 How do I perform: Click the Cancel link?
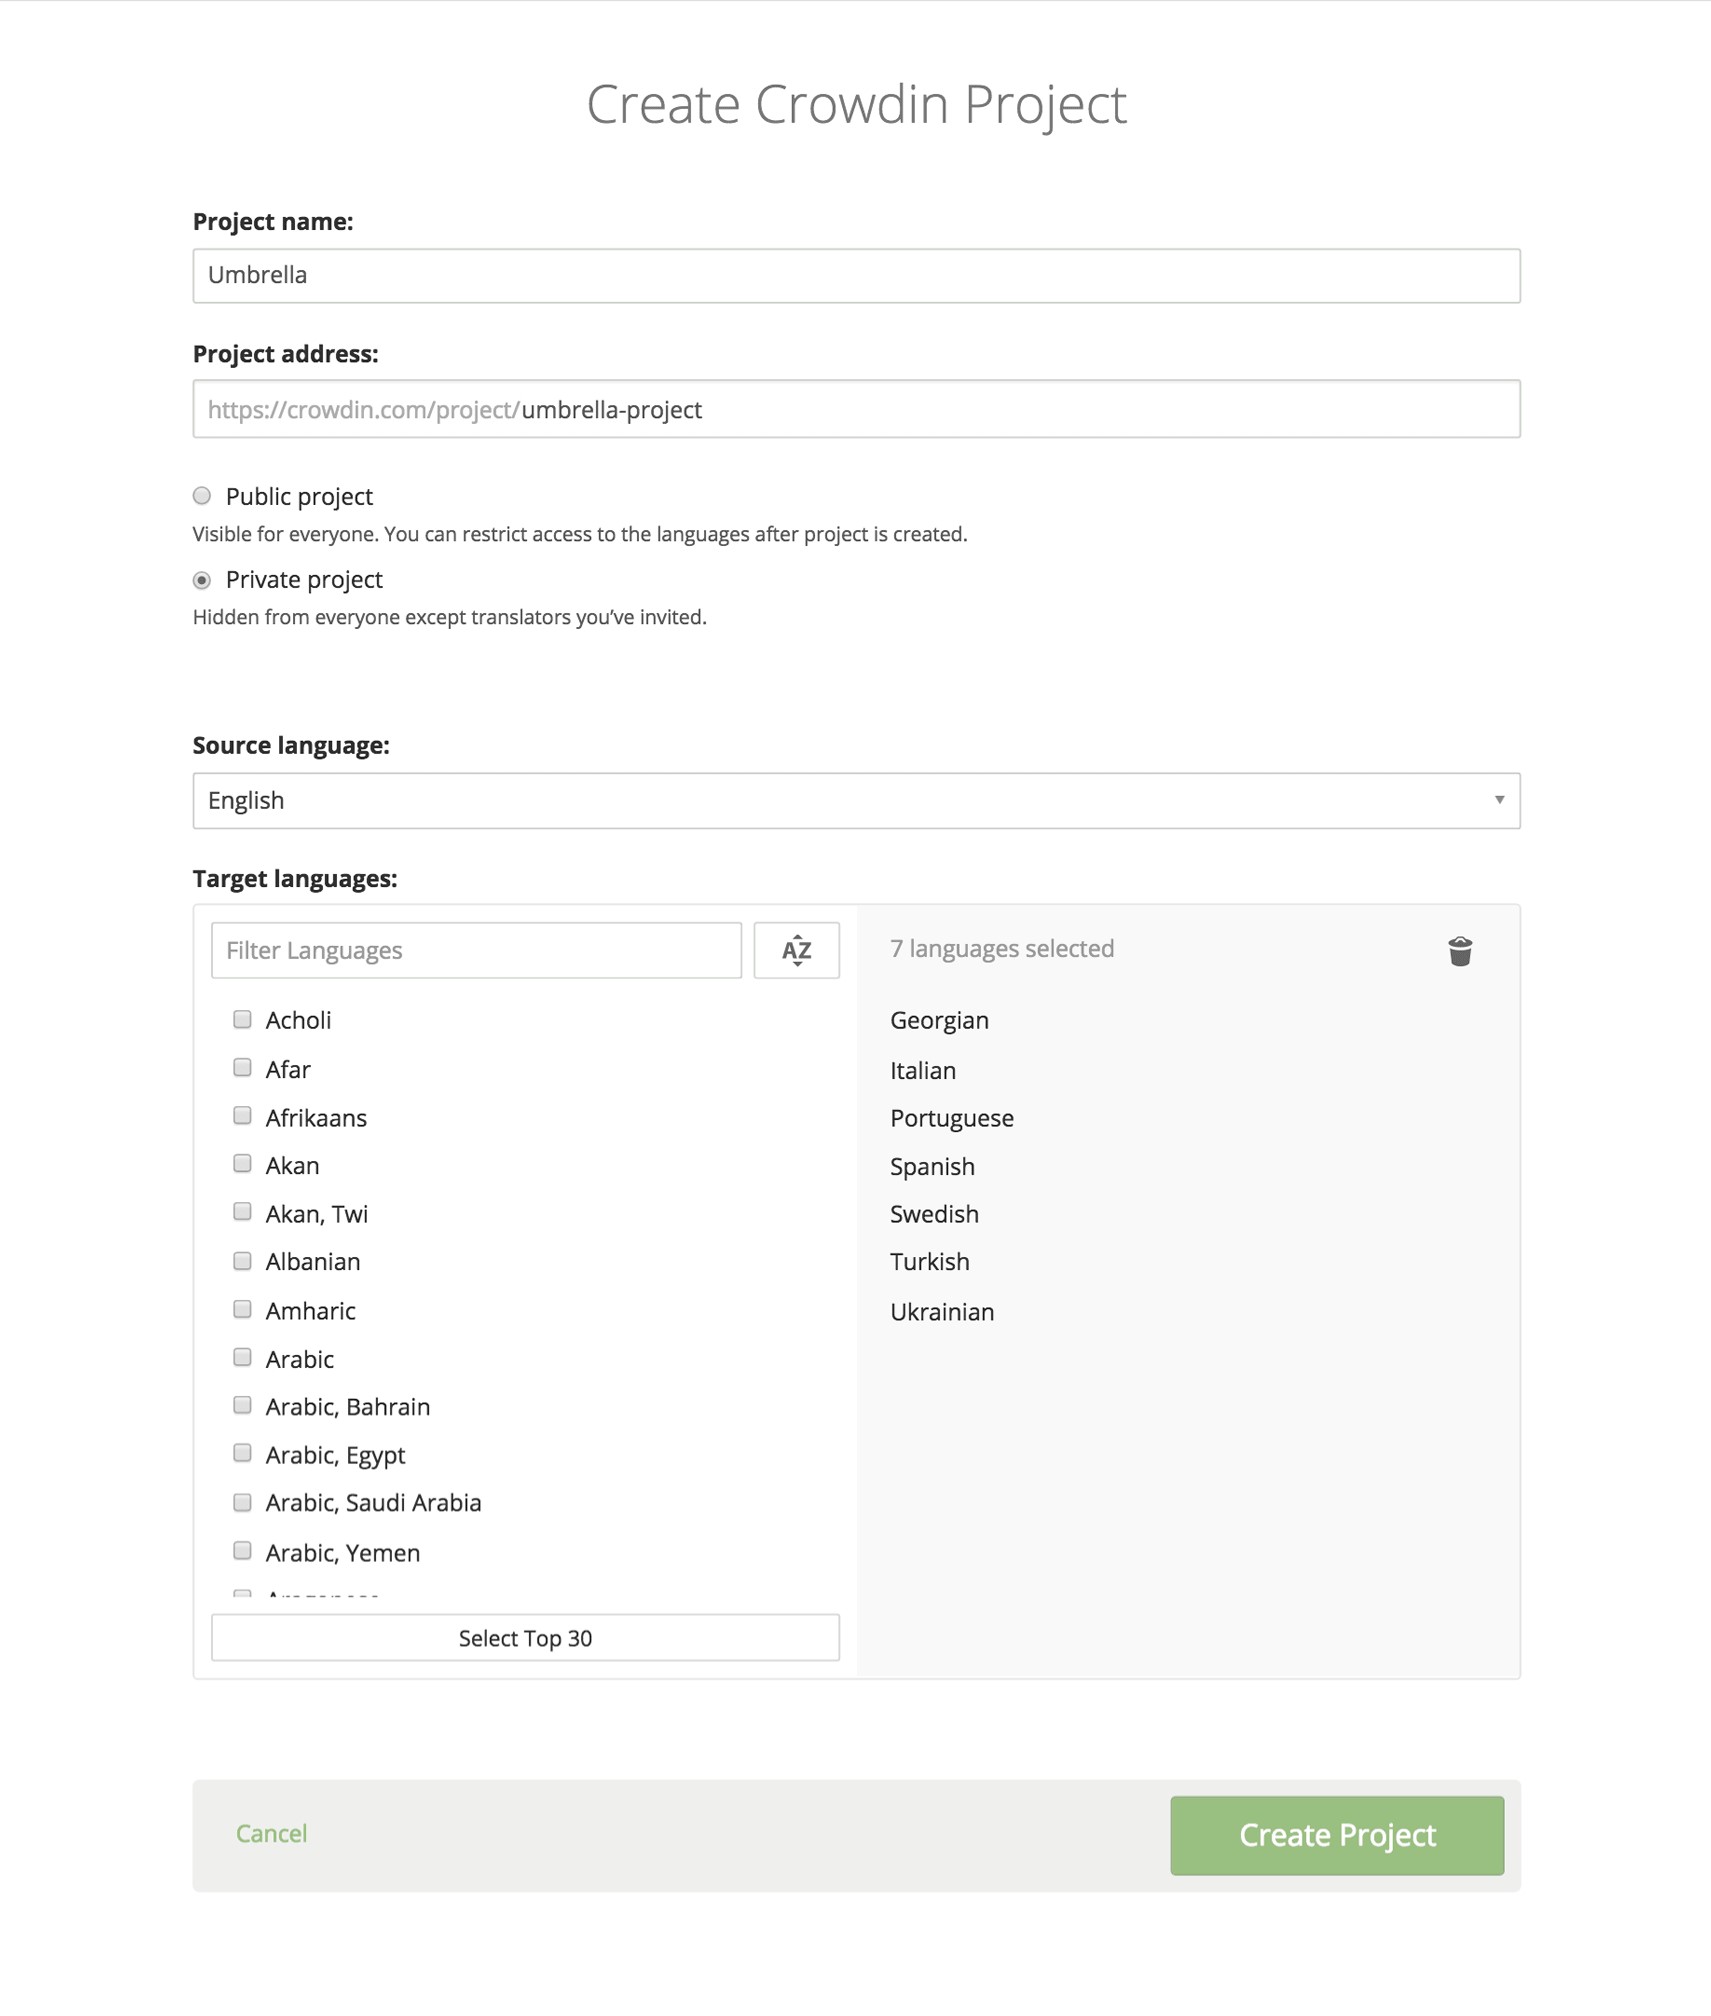coord(271,1833)
